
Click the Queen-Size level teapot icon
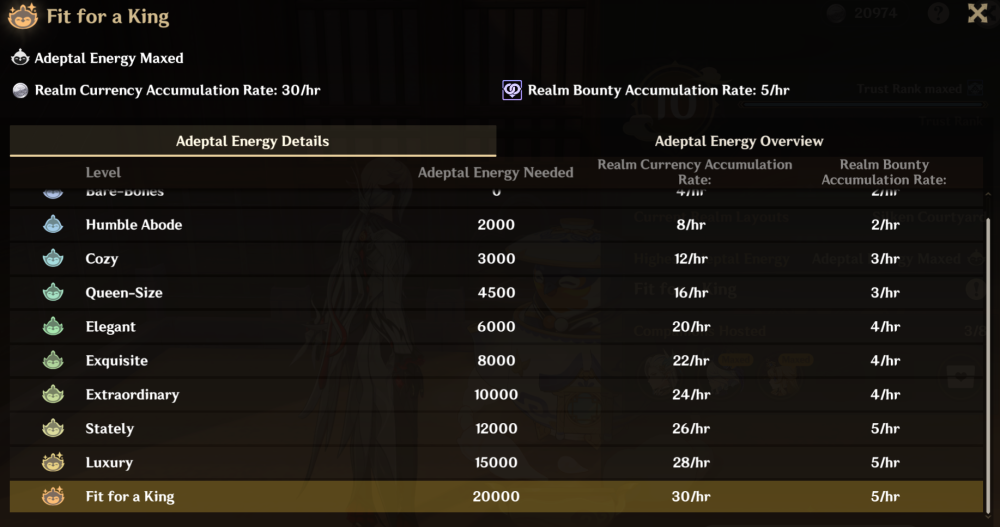[x=53, y=293]
